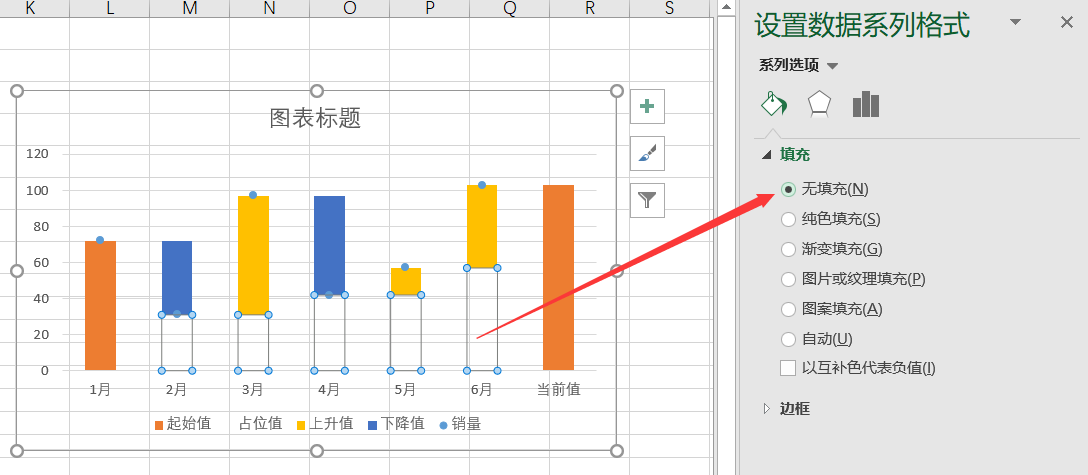Image resolution: width=1088 pixels, height=475 pixels.
Task: Click the 1月 axis label
Action: 101,390
